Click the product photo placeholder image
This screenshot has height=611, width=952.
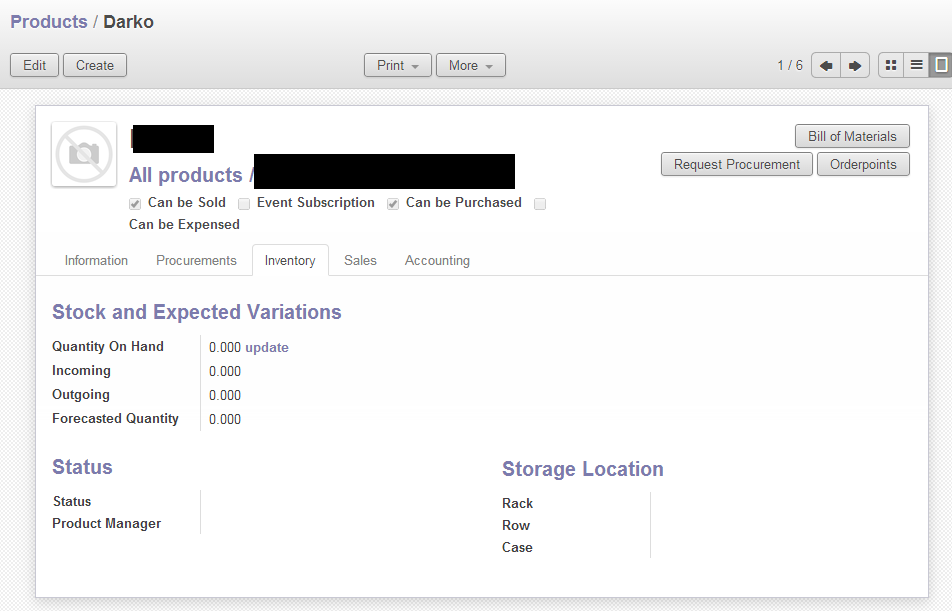tap(84, 154)
